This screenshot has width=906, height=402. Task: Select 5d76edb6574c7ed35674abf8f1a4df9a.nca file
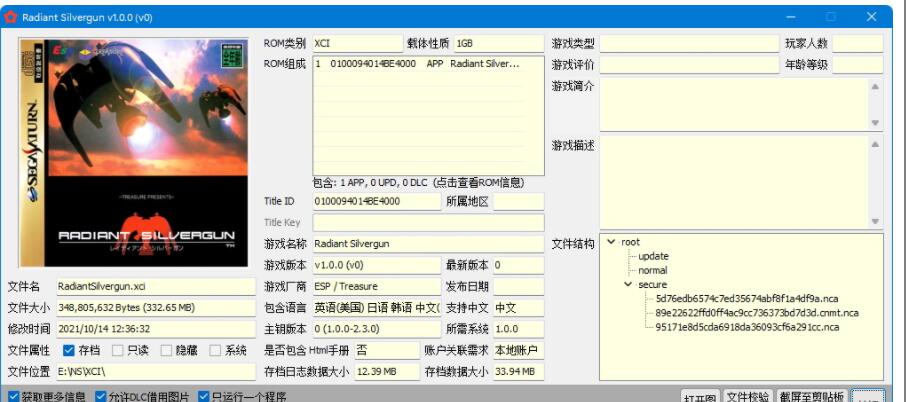click(x=747, y=299)
